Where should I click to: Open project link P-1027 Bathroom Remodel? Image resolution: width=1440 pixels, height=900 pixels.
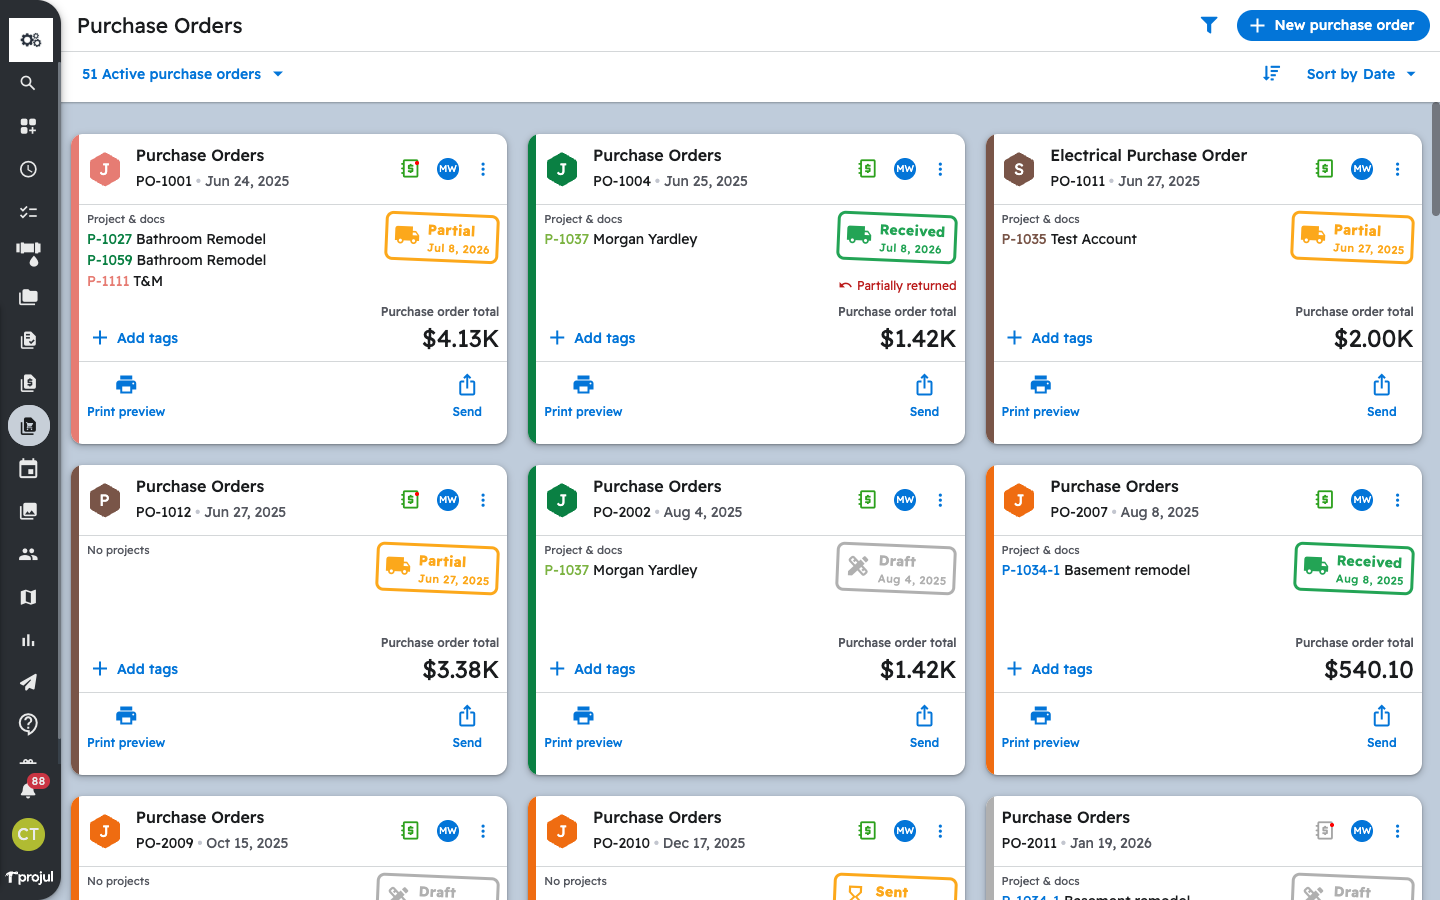coord(176,239)
